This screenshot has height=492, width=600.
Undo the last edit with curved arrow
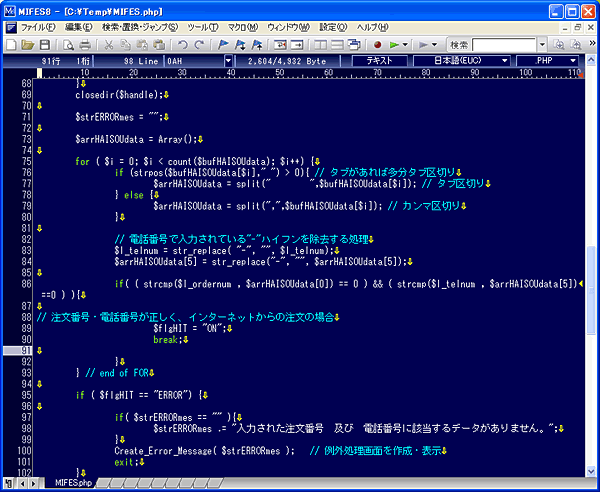point(183,45)
